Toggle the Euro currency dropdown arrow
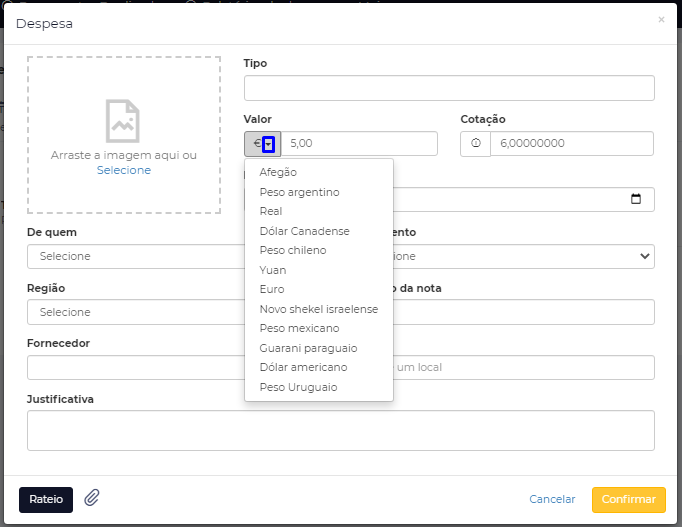The image size is (682, 527). click(268, 144)
